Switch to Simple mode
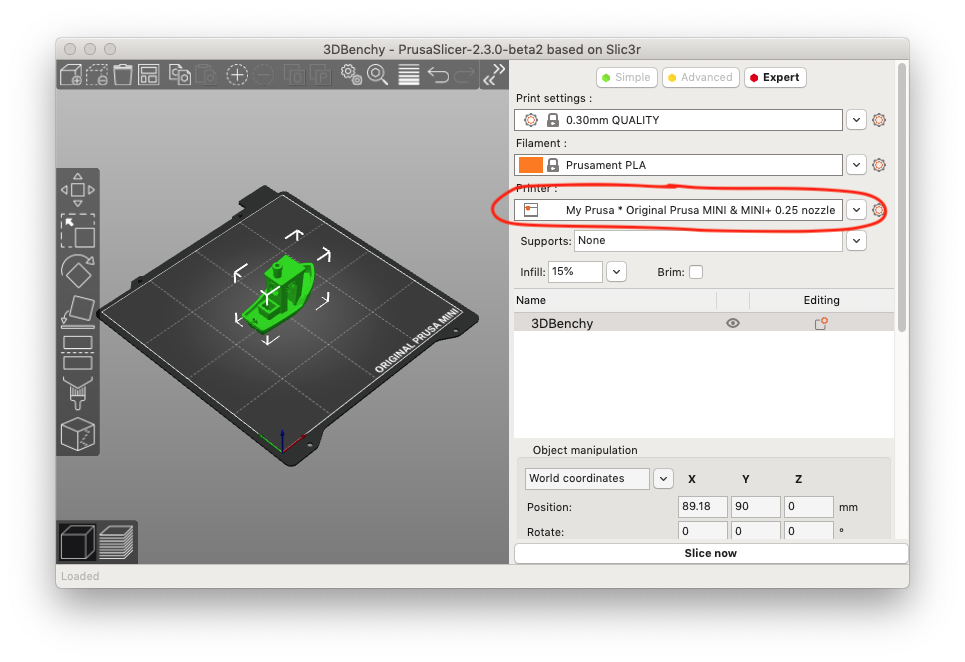This screenshot has width=965, height=662. point(626,77)
